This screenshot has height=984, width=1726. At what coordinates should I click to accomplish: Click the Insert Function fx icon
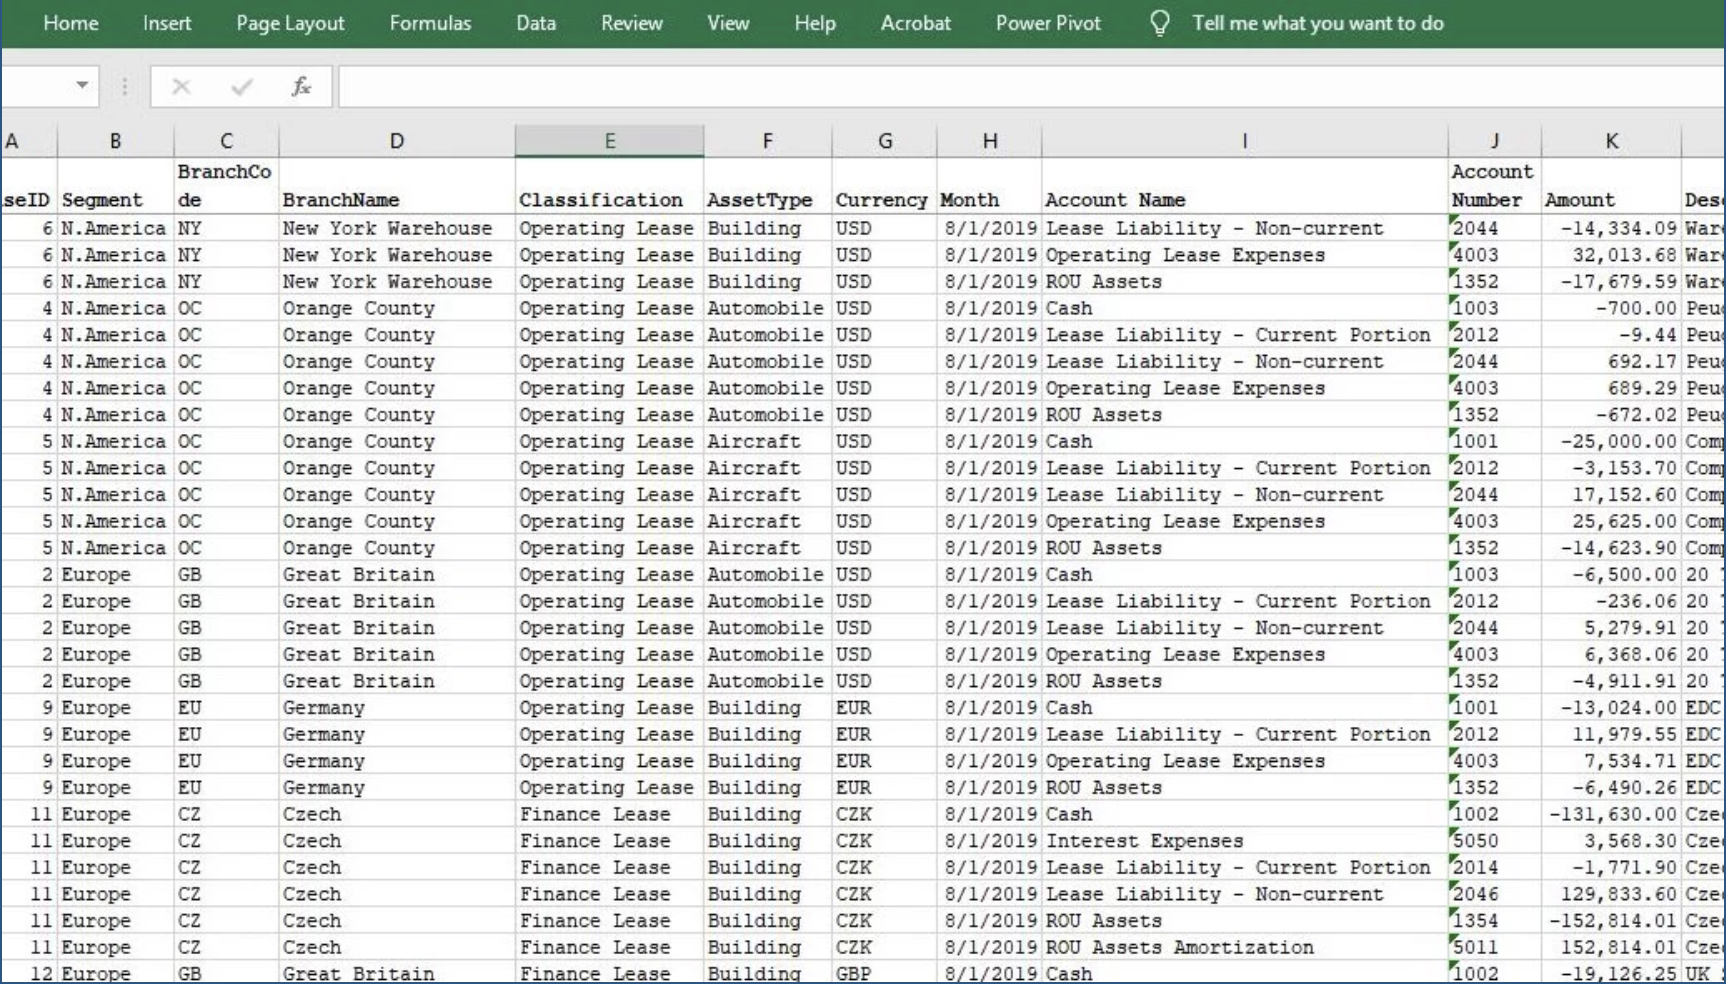[301, 87]
